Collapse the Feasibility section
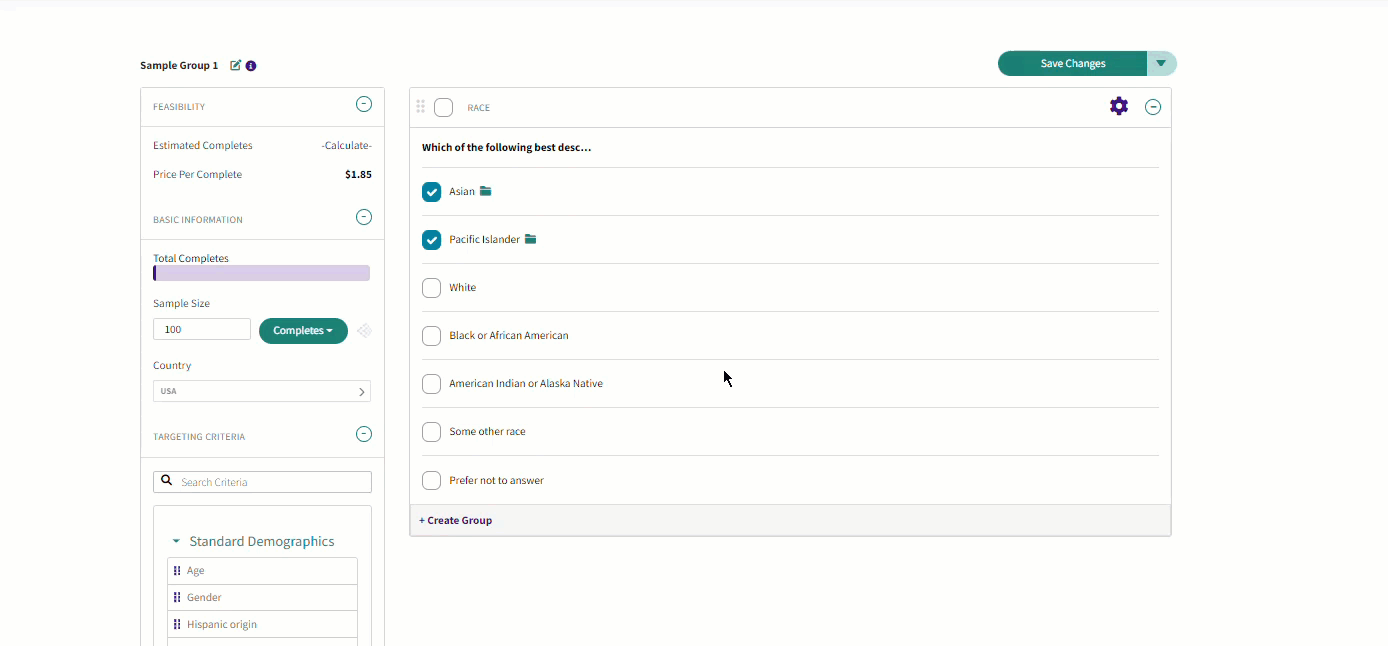 [x=364, y=104]
